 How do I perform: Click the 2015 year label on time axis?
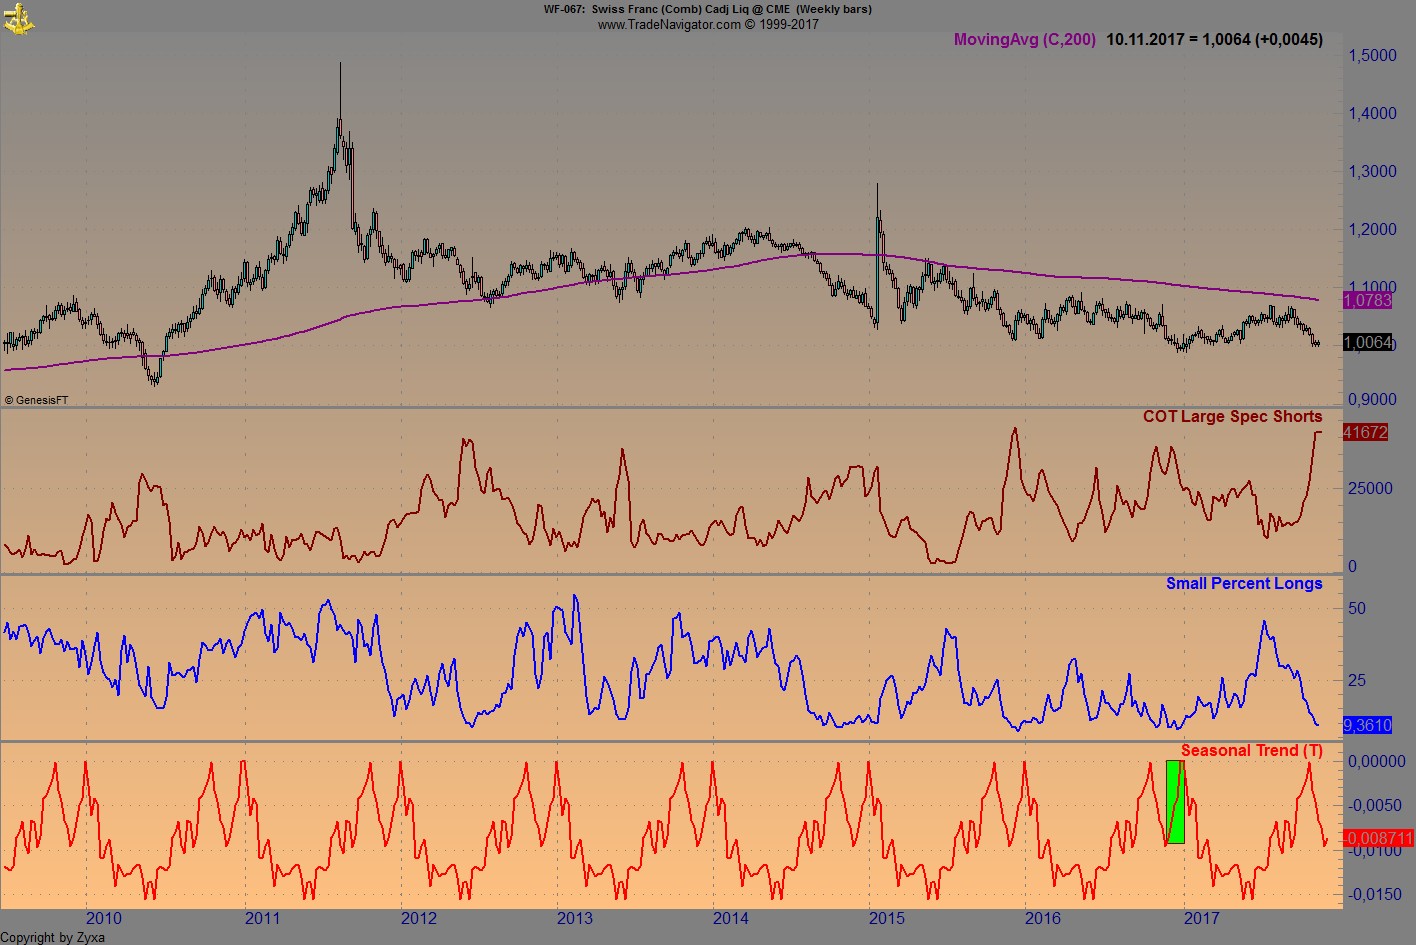tap(886, 919)
